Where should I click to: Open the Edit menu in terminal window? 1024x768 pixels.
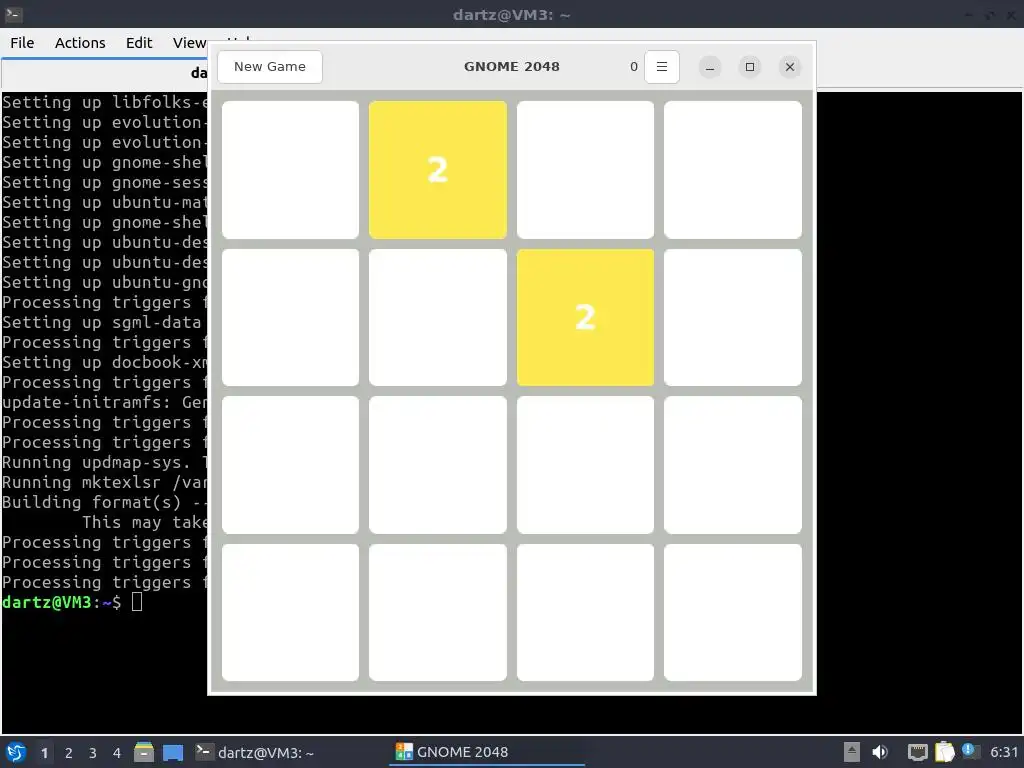click(x=138, y=43)
